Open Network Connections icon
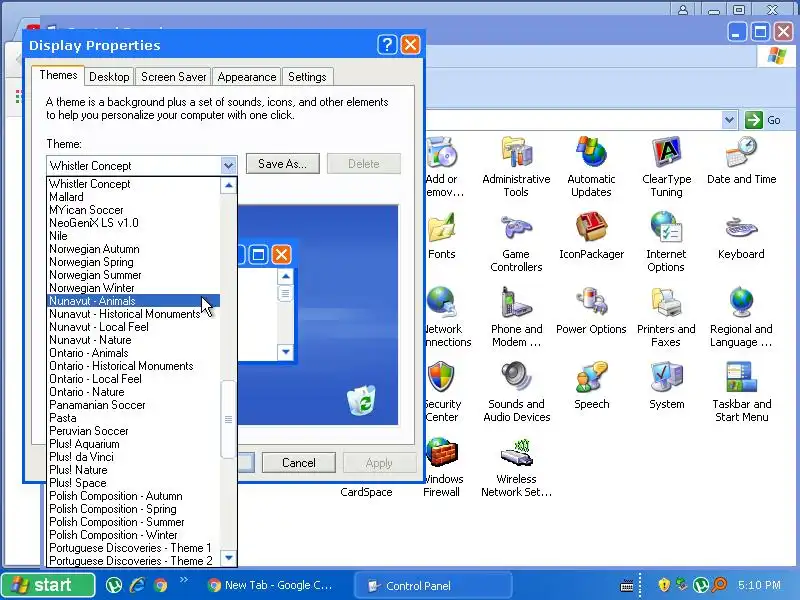 tap(447, 317)
